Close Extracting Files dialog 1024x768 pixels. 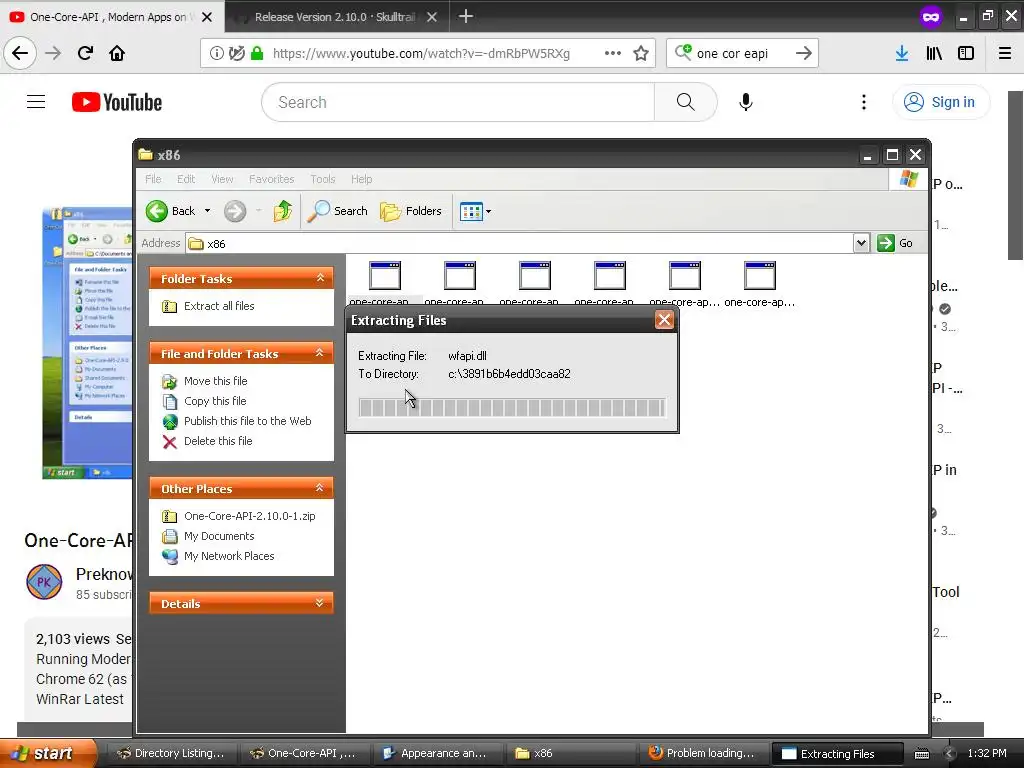click(664, 320)
